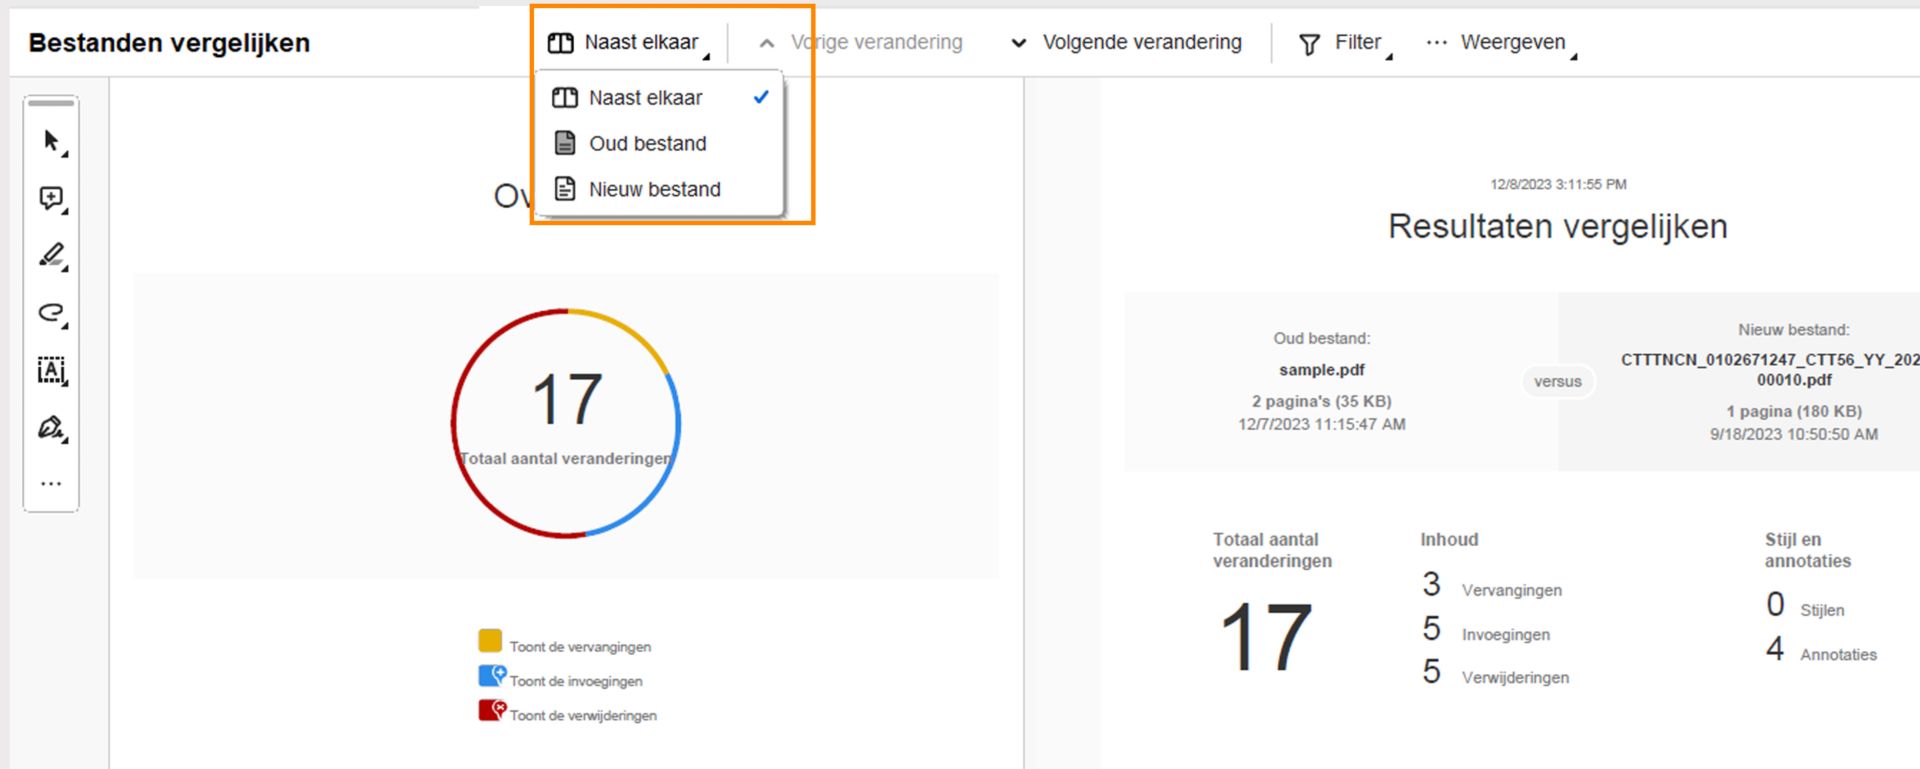The width and height of the screenshot is (1920, 769).
Task: Select the arrow selection tool
Action: pos(50,140)
